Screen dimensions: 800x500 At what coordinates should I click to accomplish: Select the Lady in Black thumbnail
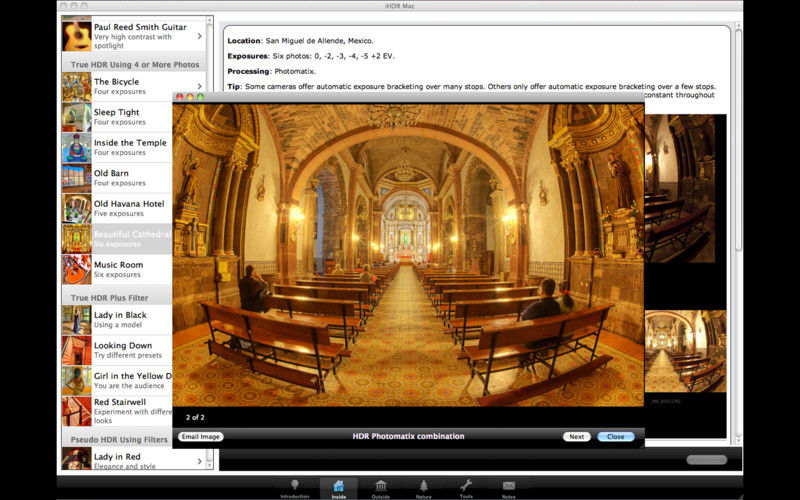pos(77,320)
